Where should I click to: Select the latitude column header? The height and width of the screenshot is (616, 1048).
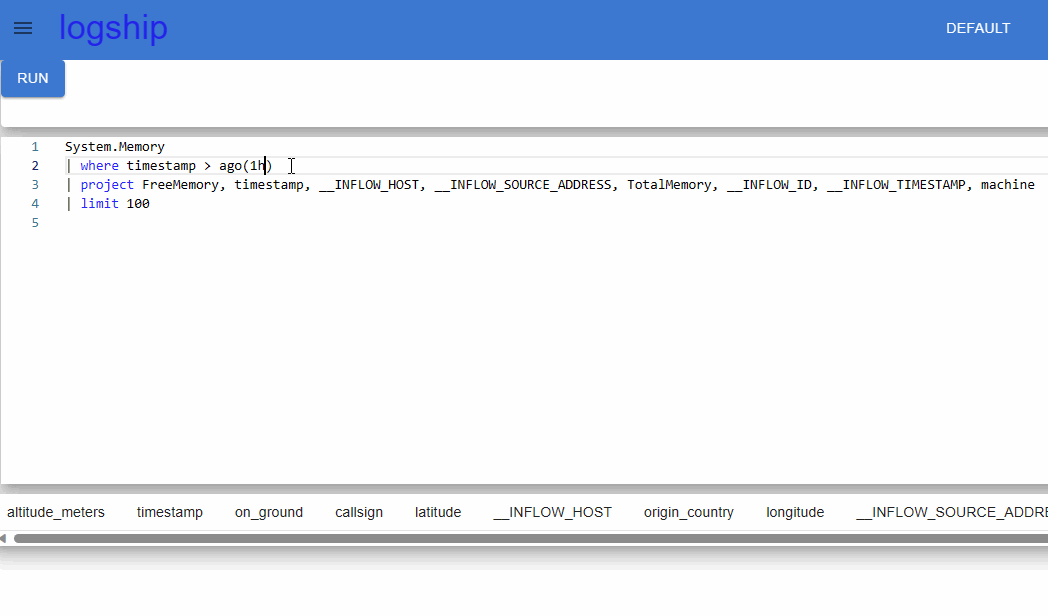[438, 512]
